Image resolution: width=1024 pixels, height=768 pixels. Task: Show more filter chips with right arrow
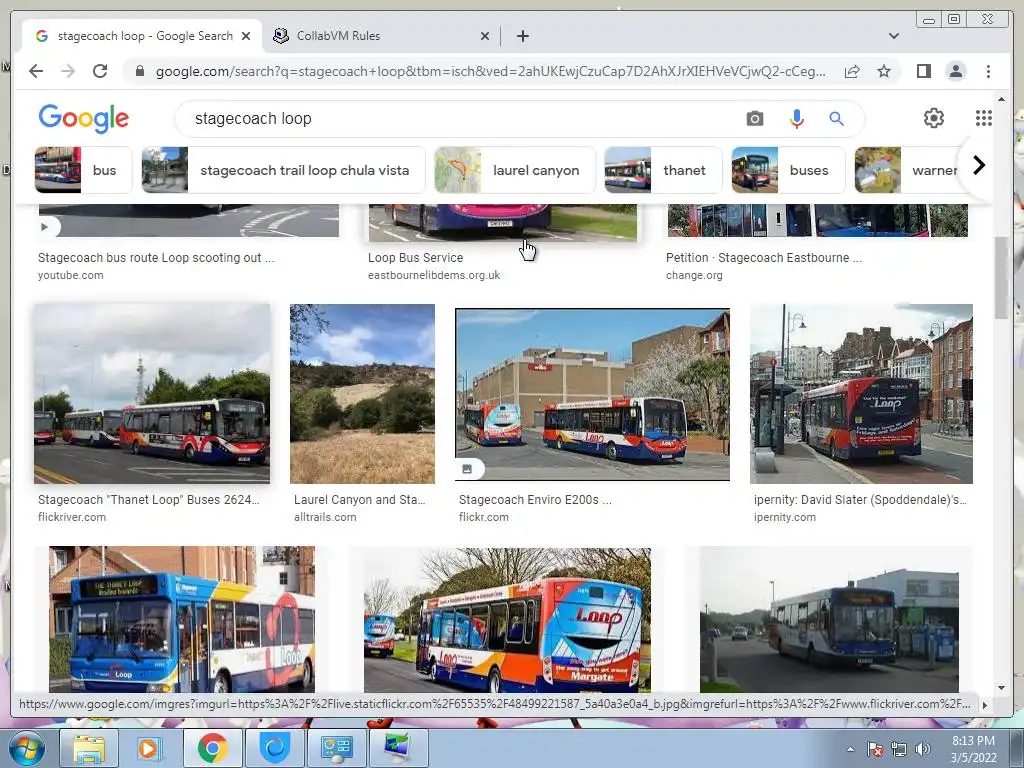pos(978,165)
